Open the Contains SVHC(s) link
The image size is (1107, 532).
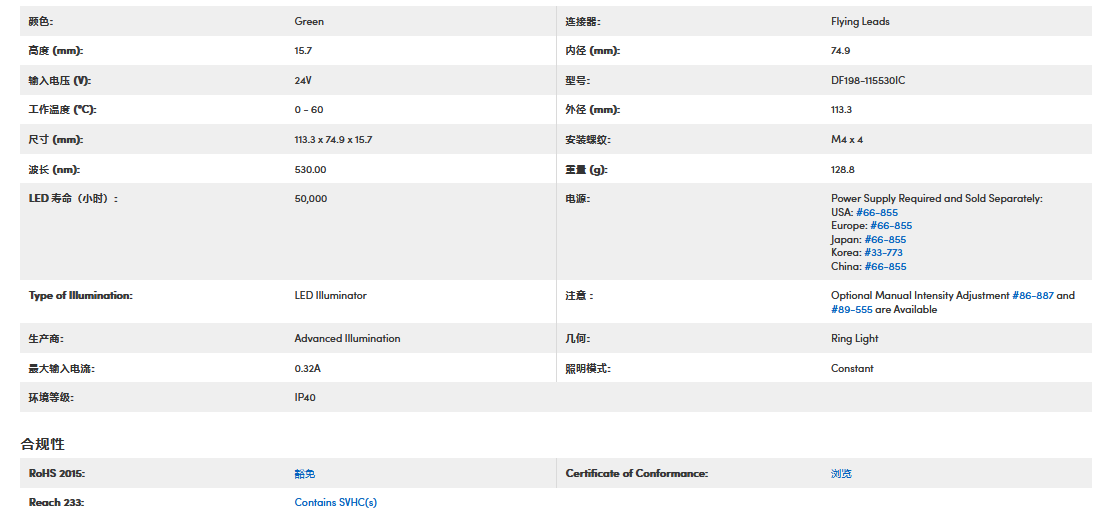(336, 503)
